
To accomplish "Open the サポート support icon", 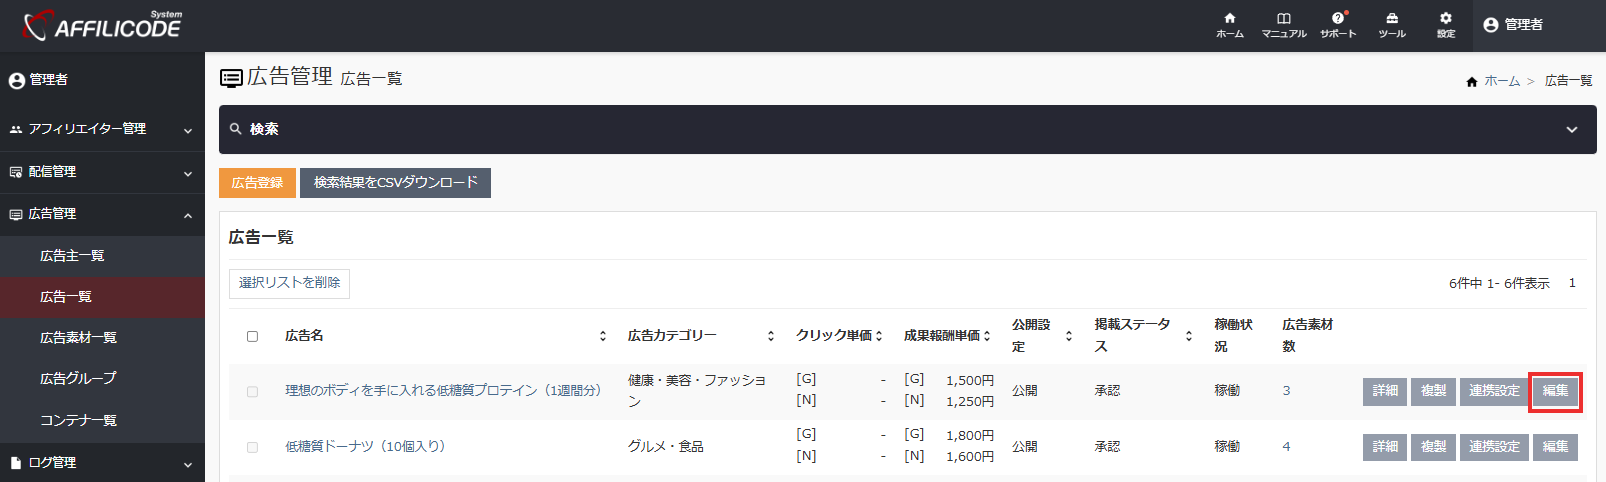I will pos(1338,25).
